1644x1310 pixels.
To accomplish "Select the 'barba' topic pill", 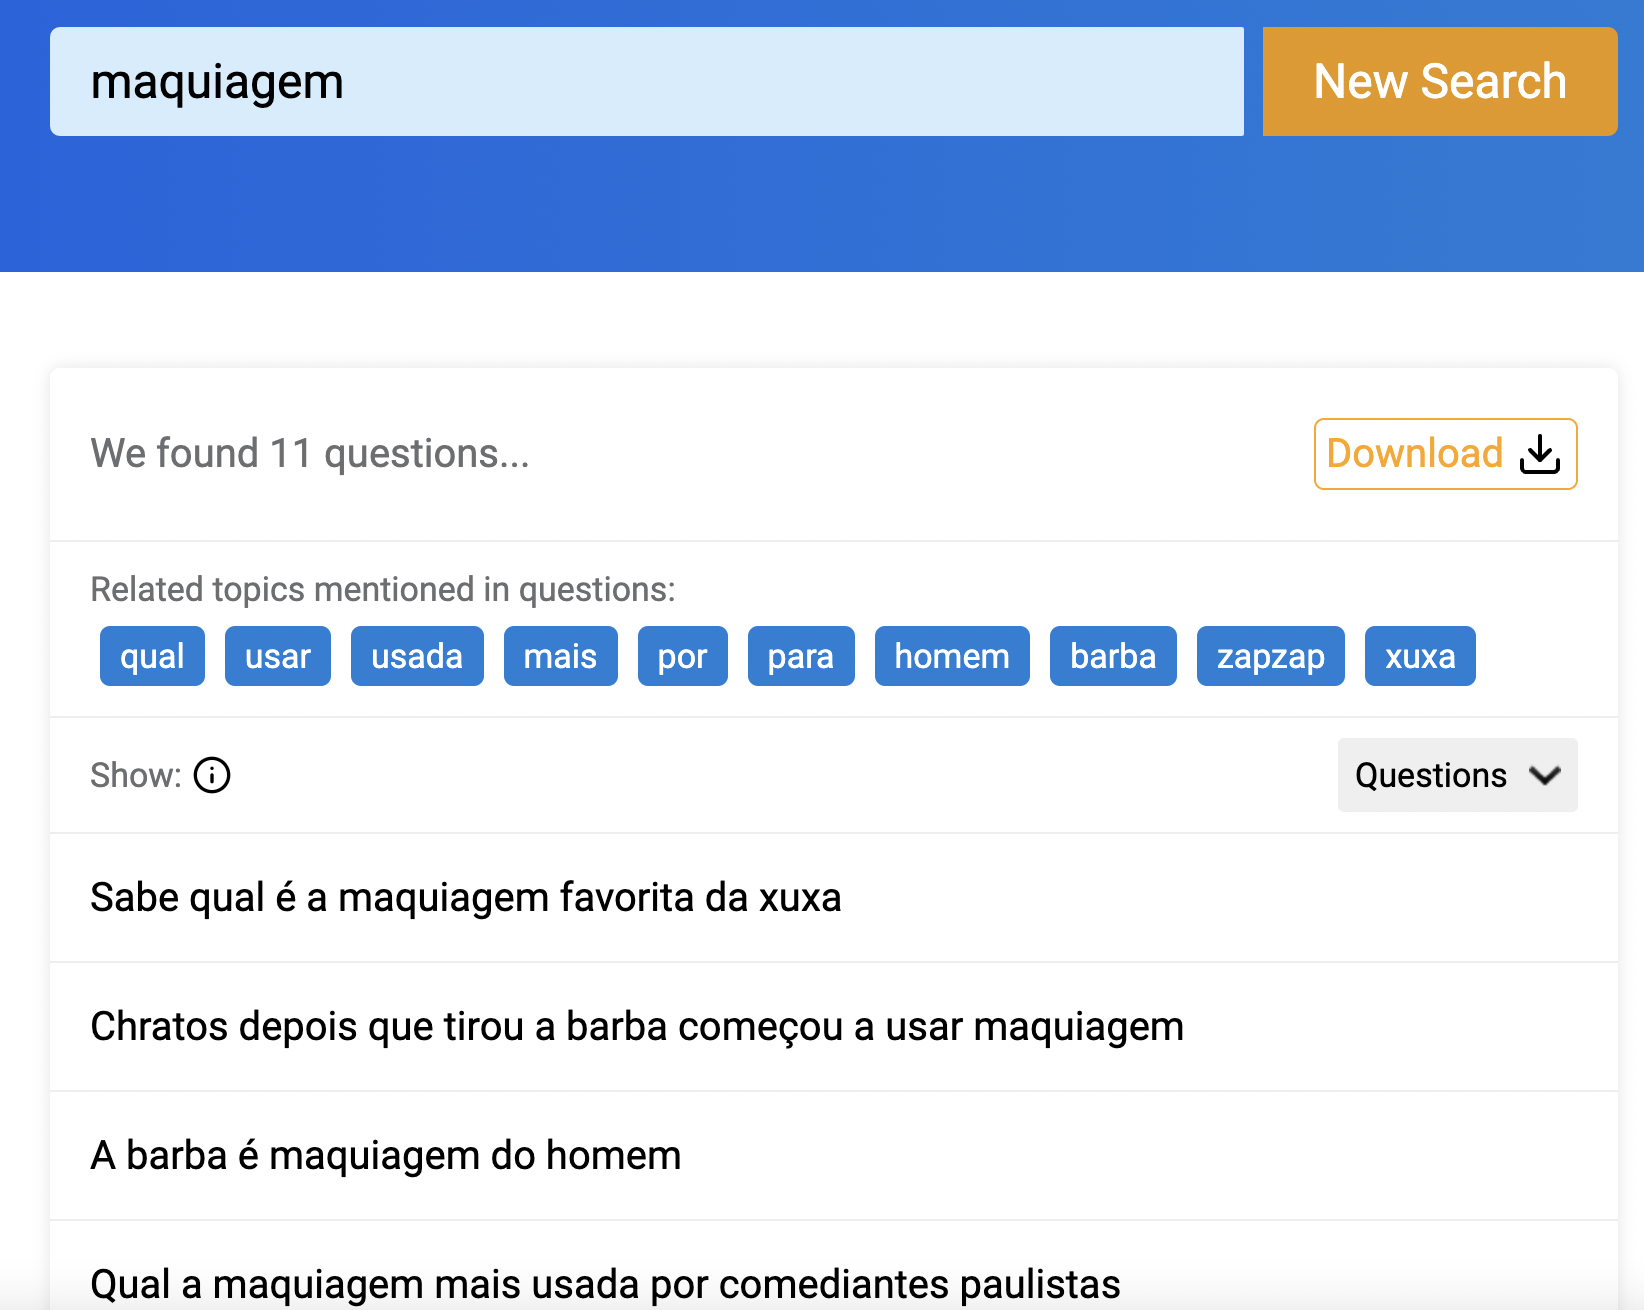I will tap(1112, 656).
